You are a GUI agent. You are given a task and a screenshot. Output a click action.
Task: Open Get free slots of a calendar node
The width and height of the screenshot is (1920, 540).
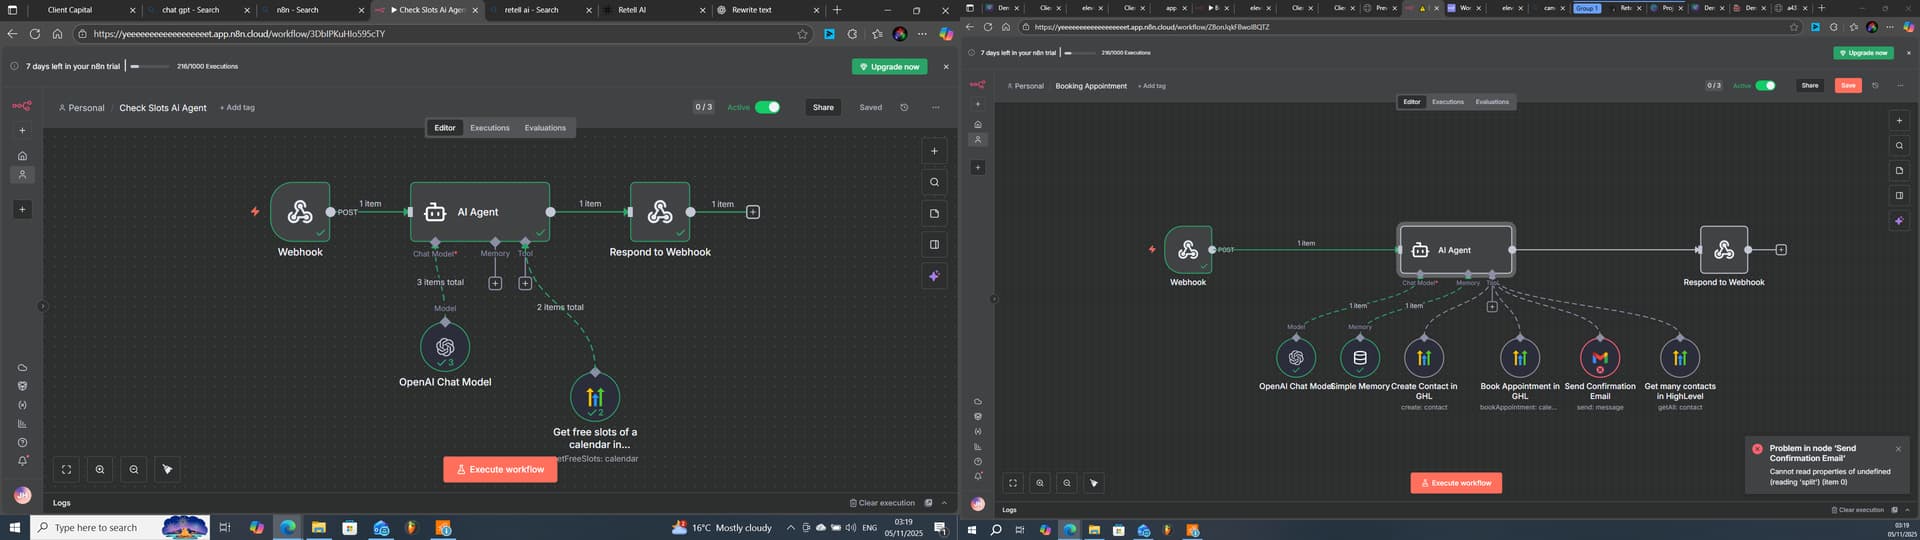click(x=595, y=397)
